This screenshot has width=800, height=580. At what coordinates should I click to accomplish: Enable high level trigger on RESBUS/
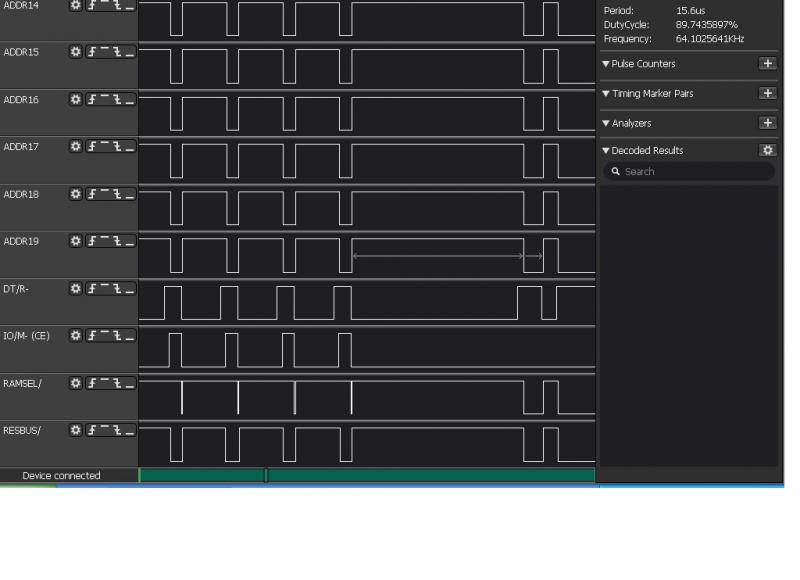105,431
